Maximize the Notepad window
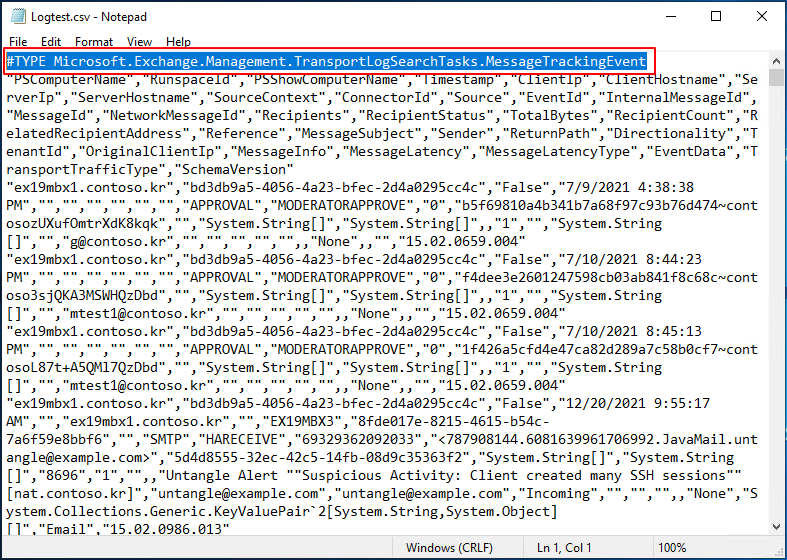This screenshot has width=787, height=560. click(716, 17)
